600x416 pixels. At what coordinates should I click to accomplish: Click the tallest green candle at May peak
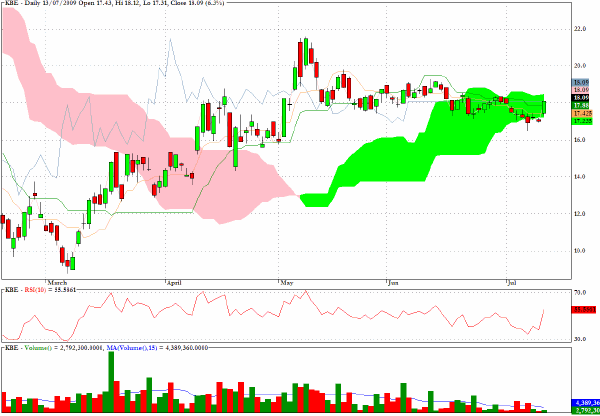pos(306,52)
